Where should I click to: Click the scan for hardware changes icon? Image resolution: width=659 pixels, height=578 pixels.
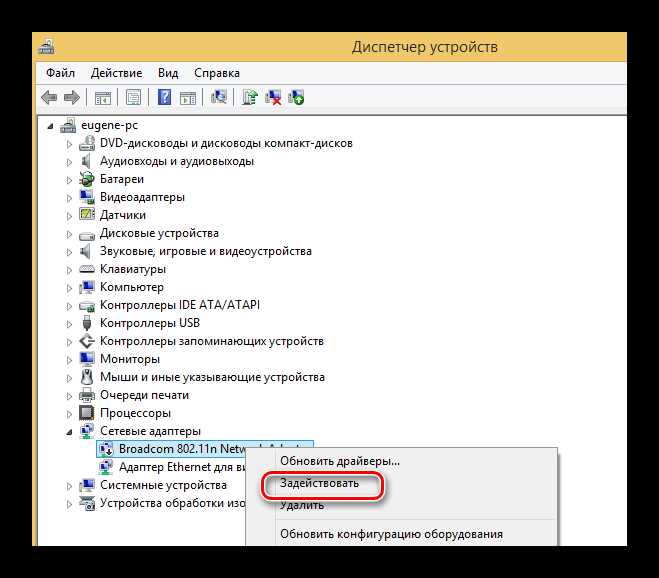pyautogui.click(x=219, y=97)
